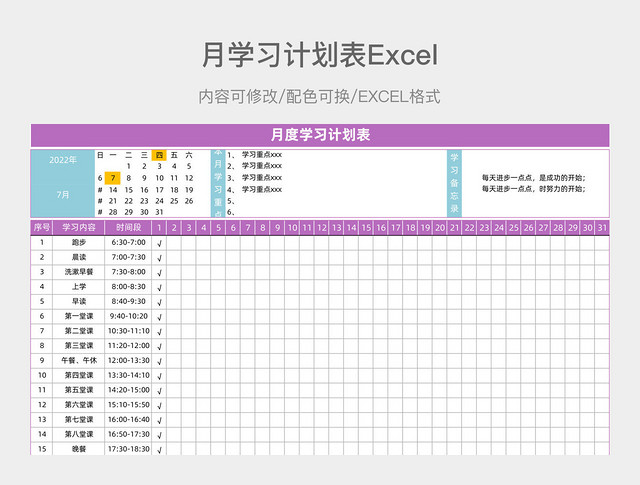Click the check mark in the 上学 row
Screen dimensions: 640x485
point(159,288)
